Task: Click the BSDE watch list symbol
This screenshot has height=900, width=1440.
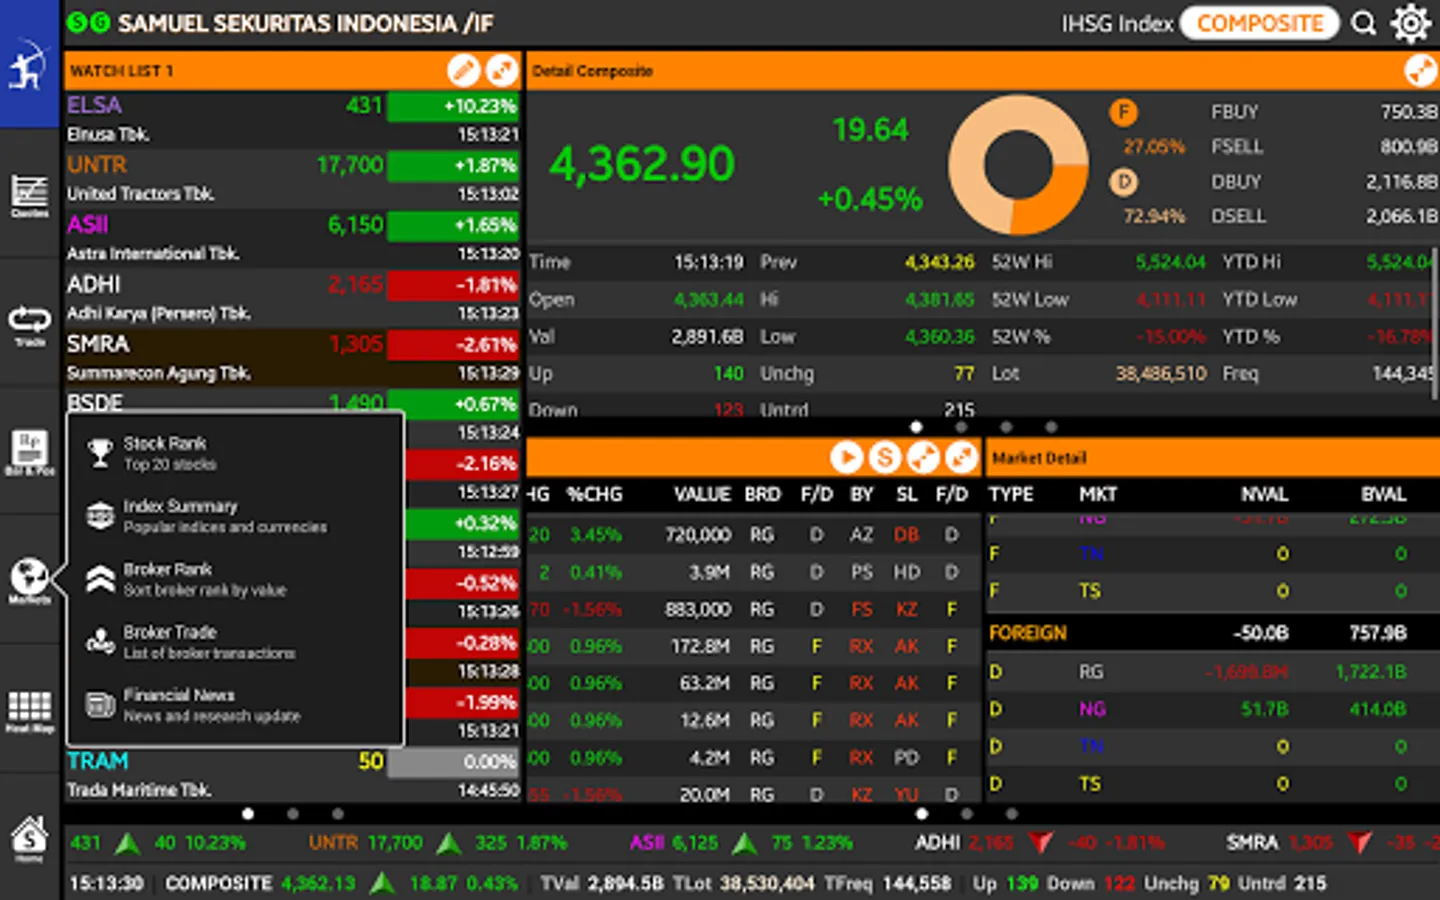Action: [x=95, y=402]
